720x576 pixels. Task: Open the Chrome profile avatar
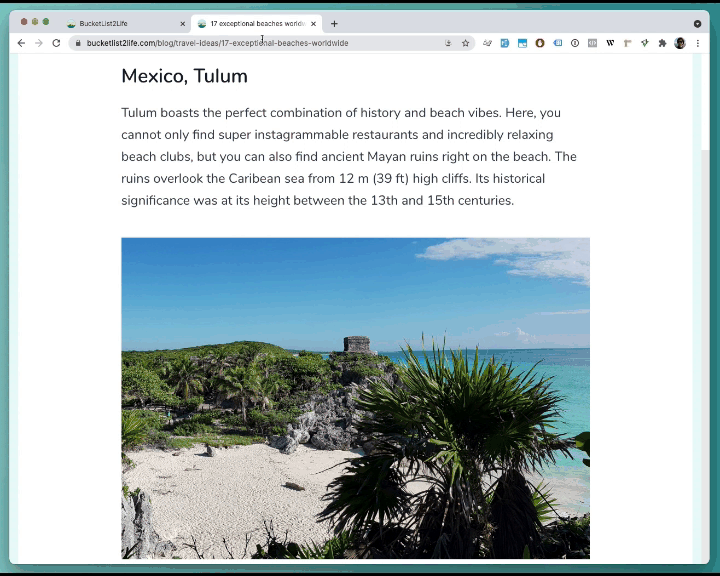coord(680,43)
